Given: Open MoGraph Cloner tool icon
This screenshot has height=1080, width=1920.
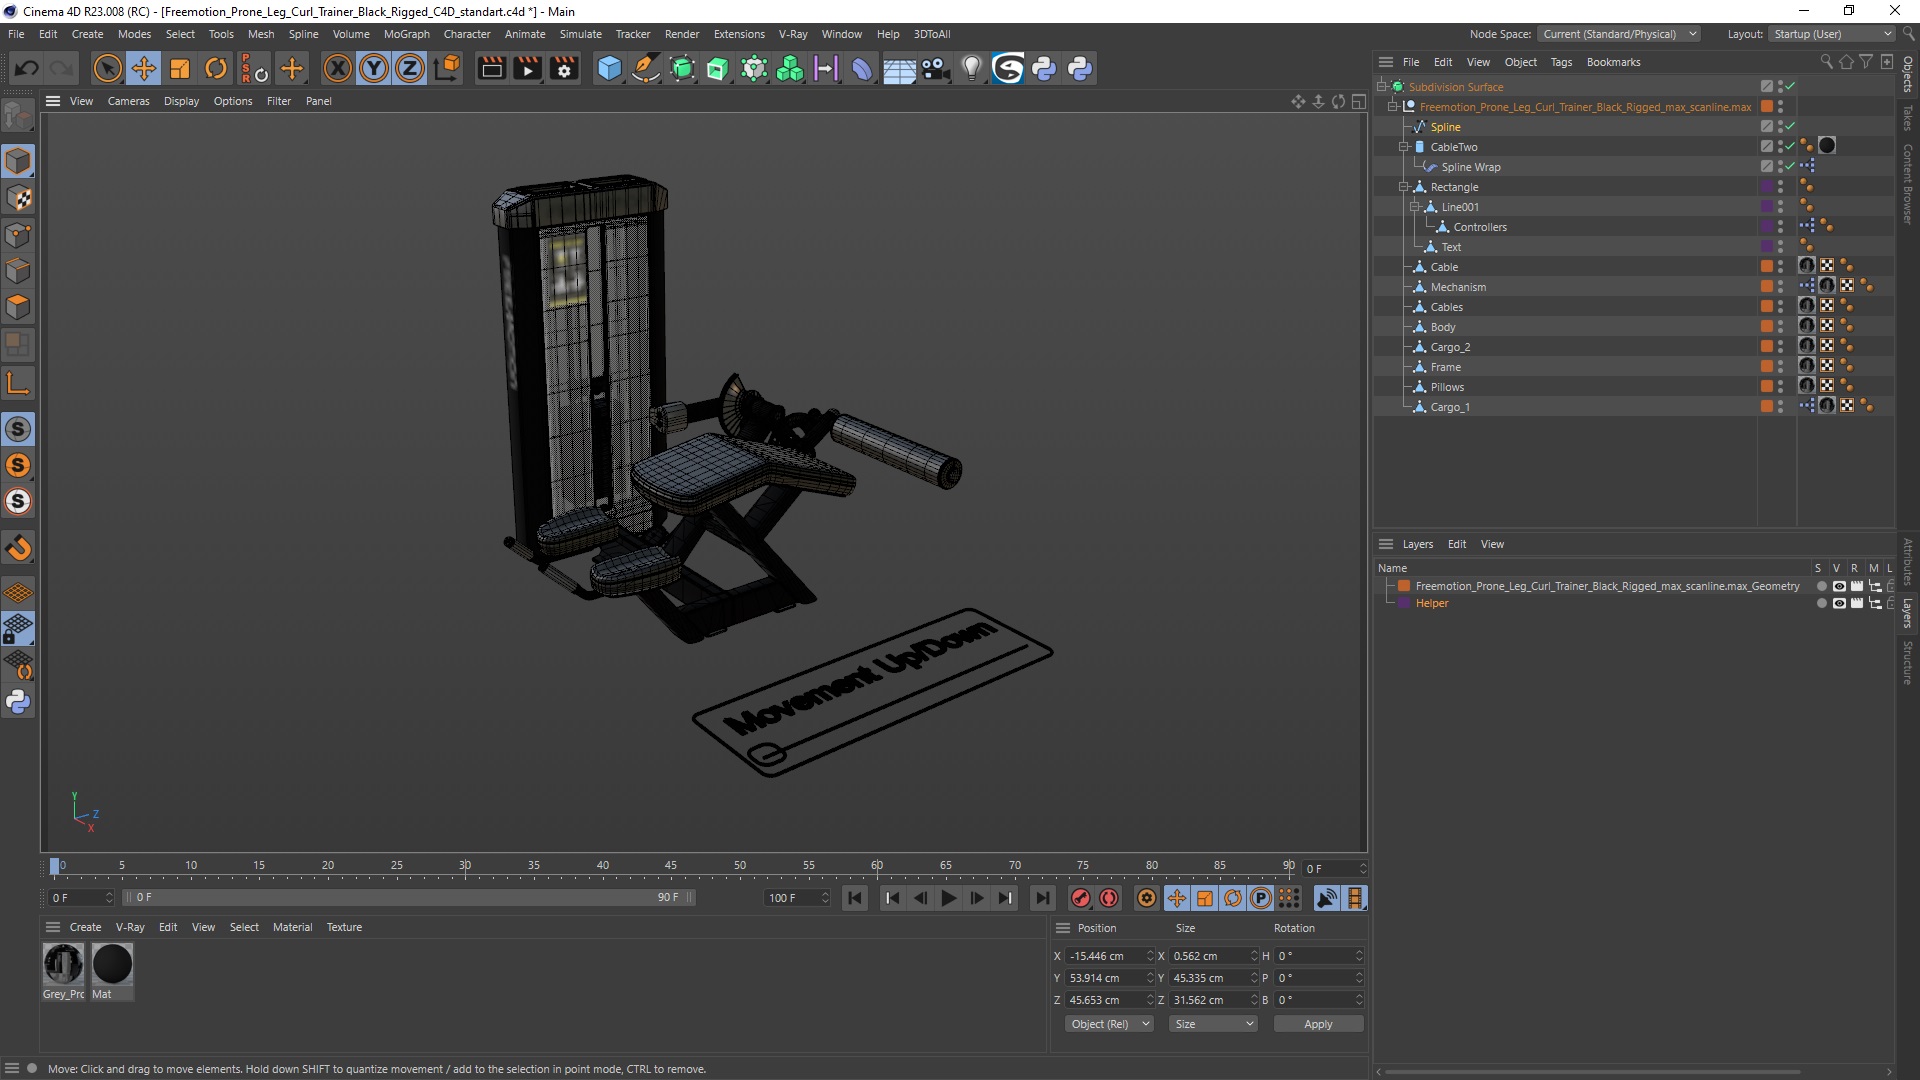Looking at the screenshot, I should 790,68.
